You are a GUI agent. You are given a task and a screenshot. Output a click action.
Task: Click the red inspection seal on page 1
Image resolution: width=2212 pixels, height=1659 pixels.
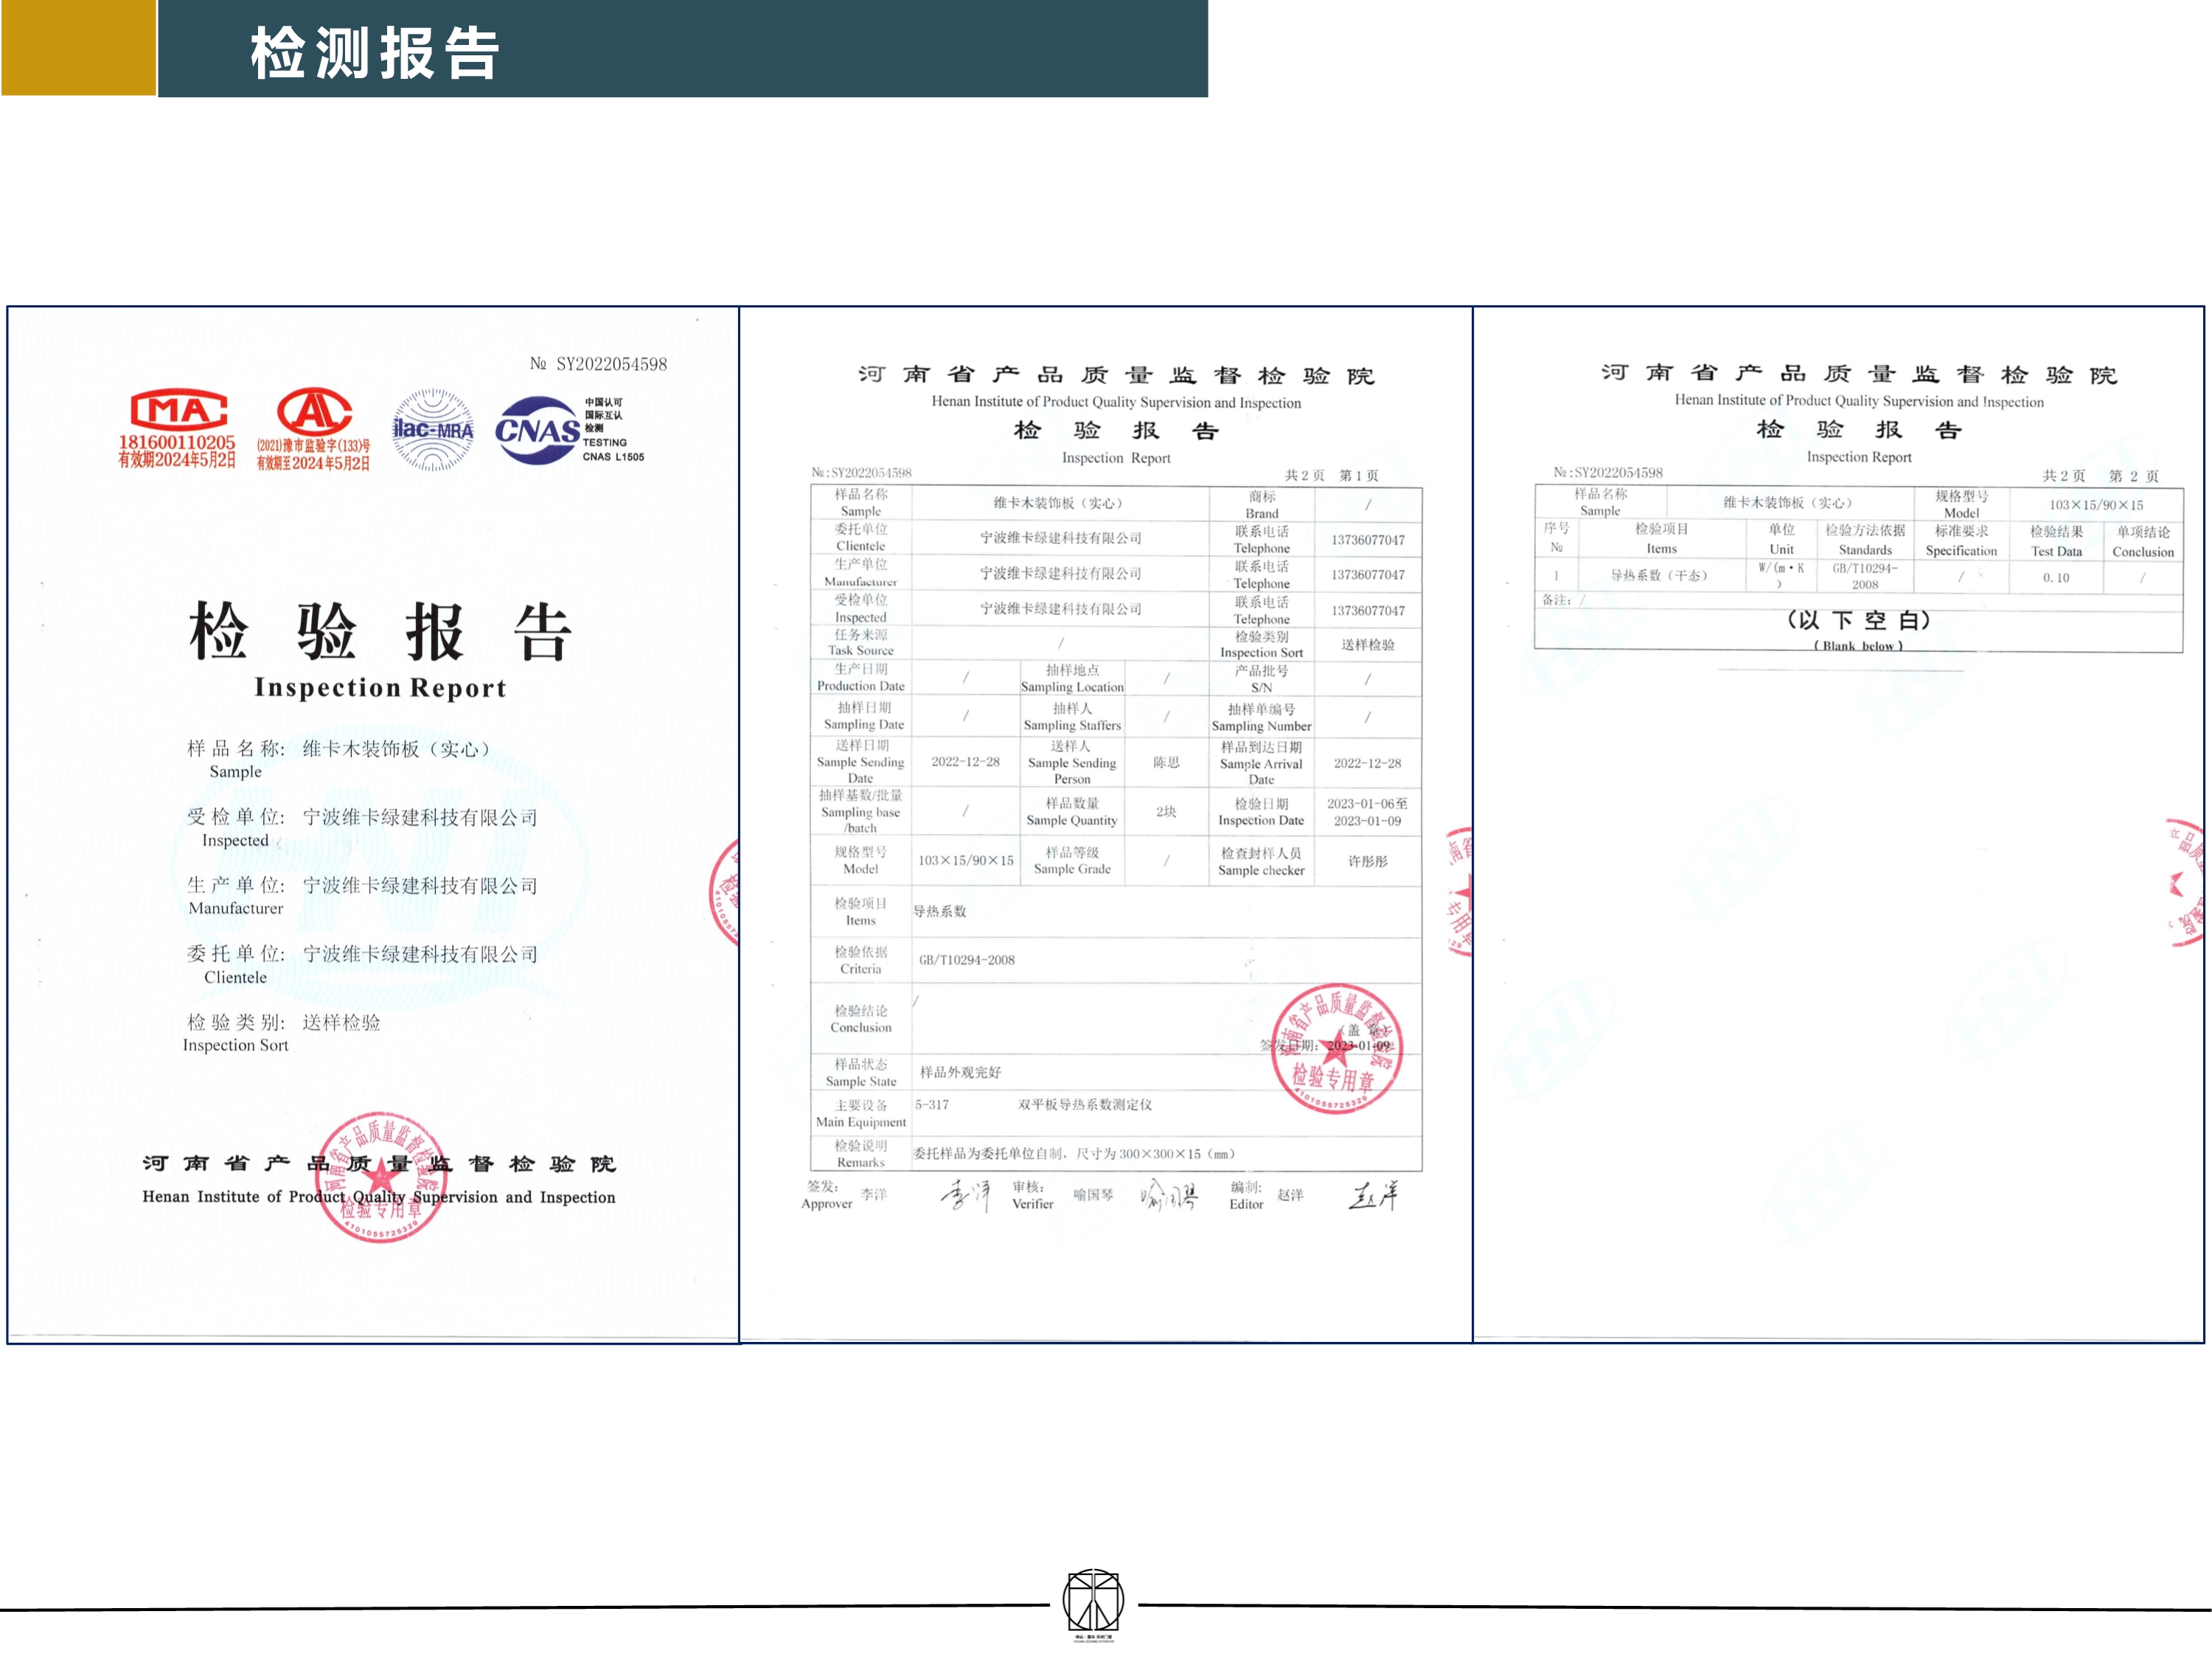(x=1337, y=1048)
